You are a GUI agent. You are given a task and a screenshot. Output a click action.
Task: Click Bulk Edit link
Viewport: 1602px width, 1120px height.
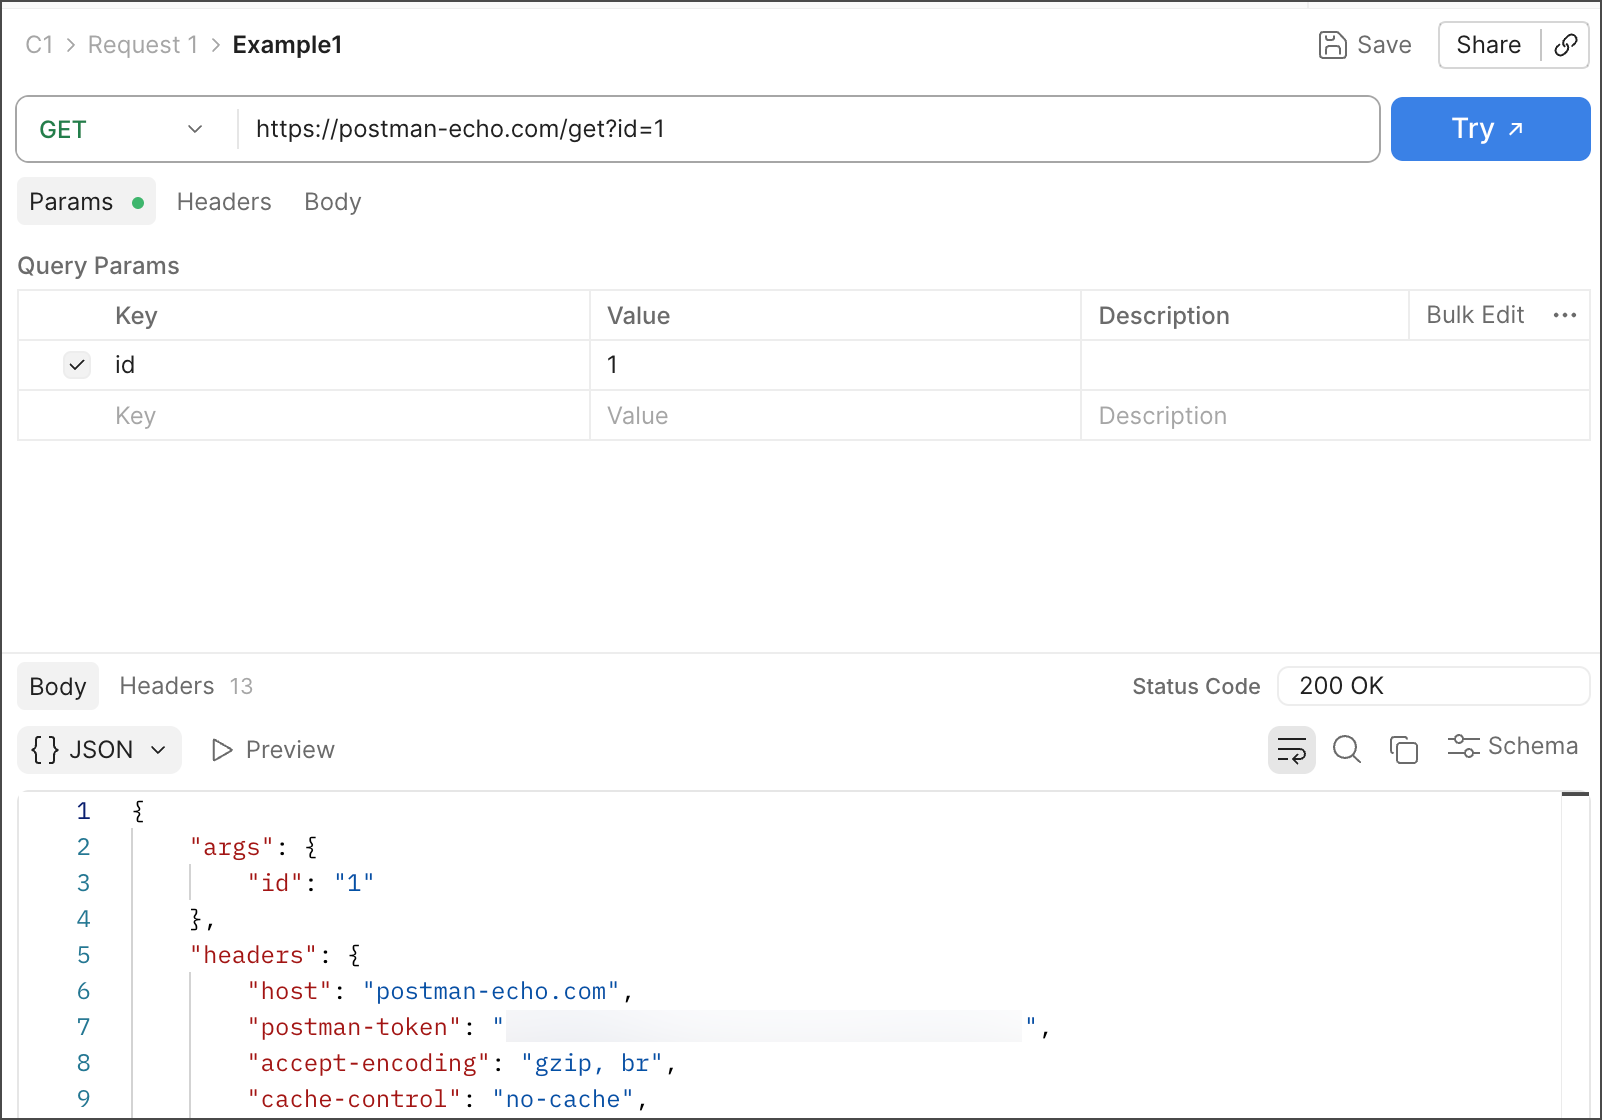[1474, 315]
